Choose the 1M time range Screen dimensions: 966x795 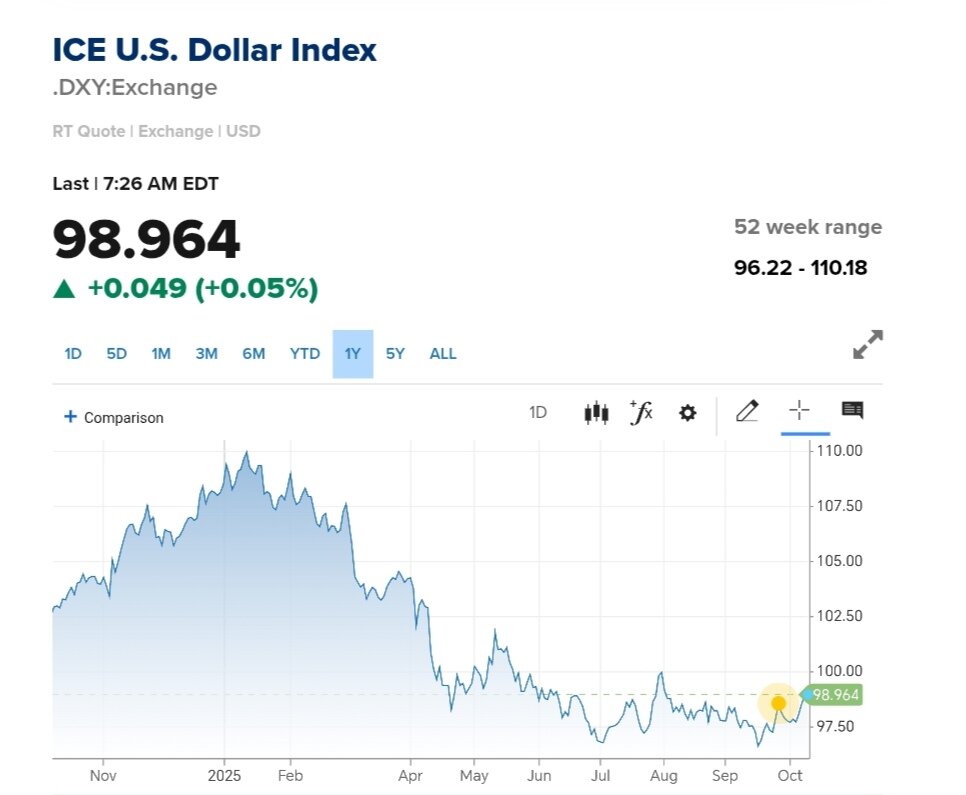[x=161, y=354]
